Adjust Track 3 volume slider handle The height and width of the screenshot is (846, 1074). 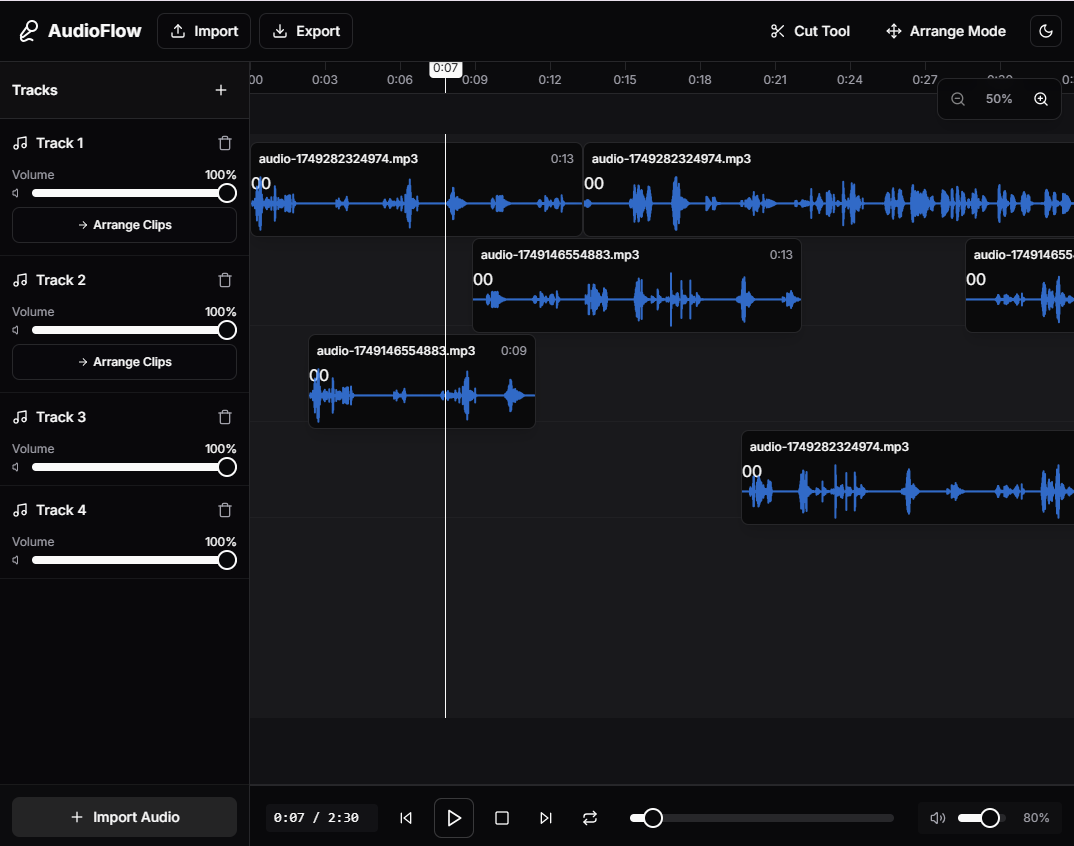pyautogui.click(x=227, y=467)
